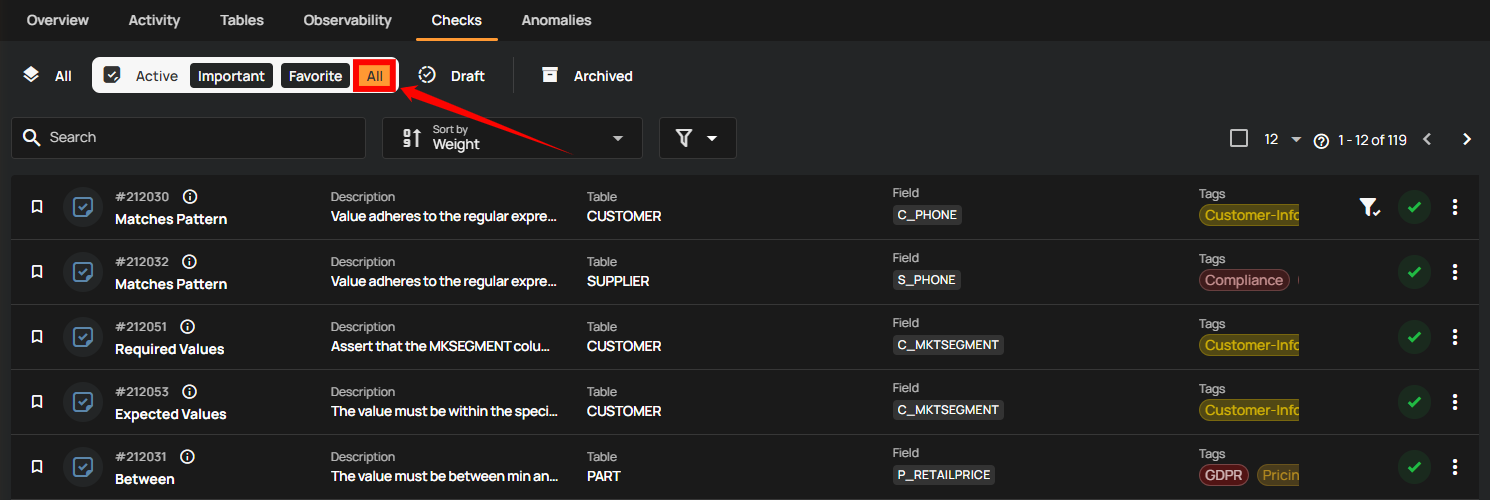1490x500 pixels.
Task: Open info icon next to #212051
Action: tap(187, 327)
